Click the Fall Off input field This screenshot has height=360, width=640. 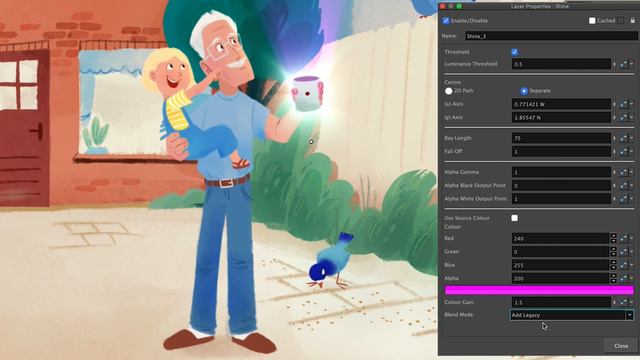point(561,151)
